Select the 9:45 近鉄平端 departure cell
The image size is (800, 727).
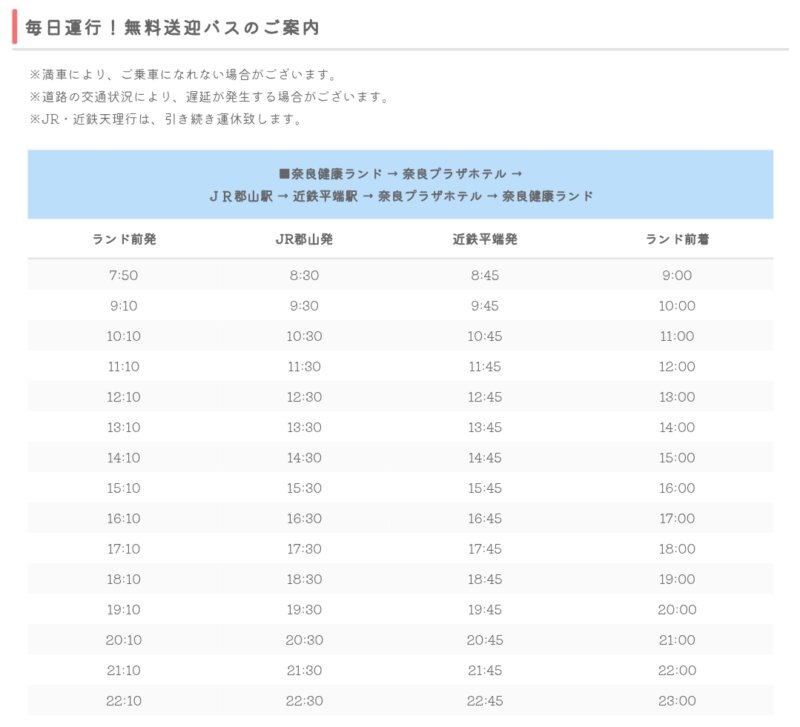[x=484, y=306]
